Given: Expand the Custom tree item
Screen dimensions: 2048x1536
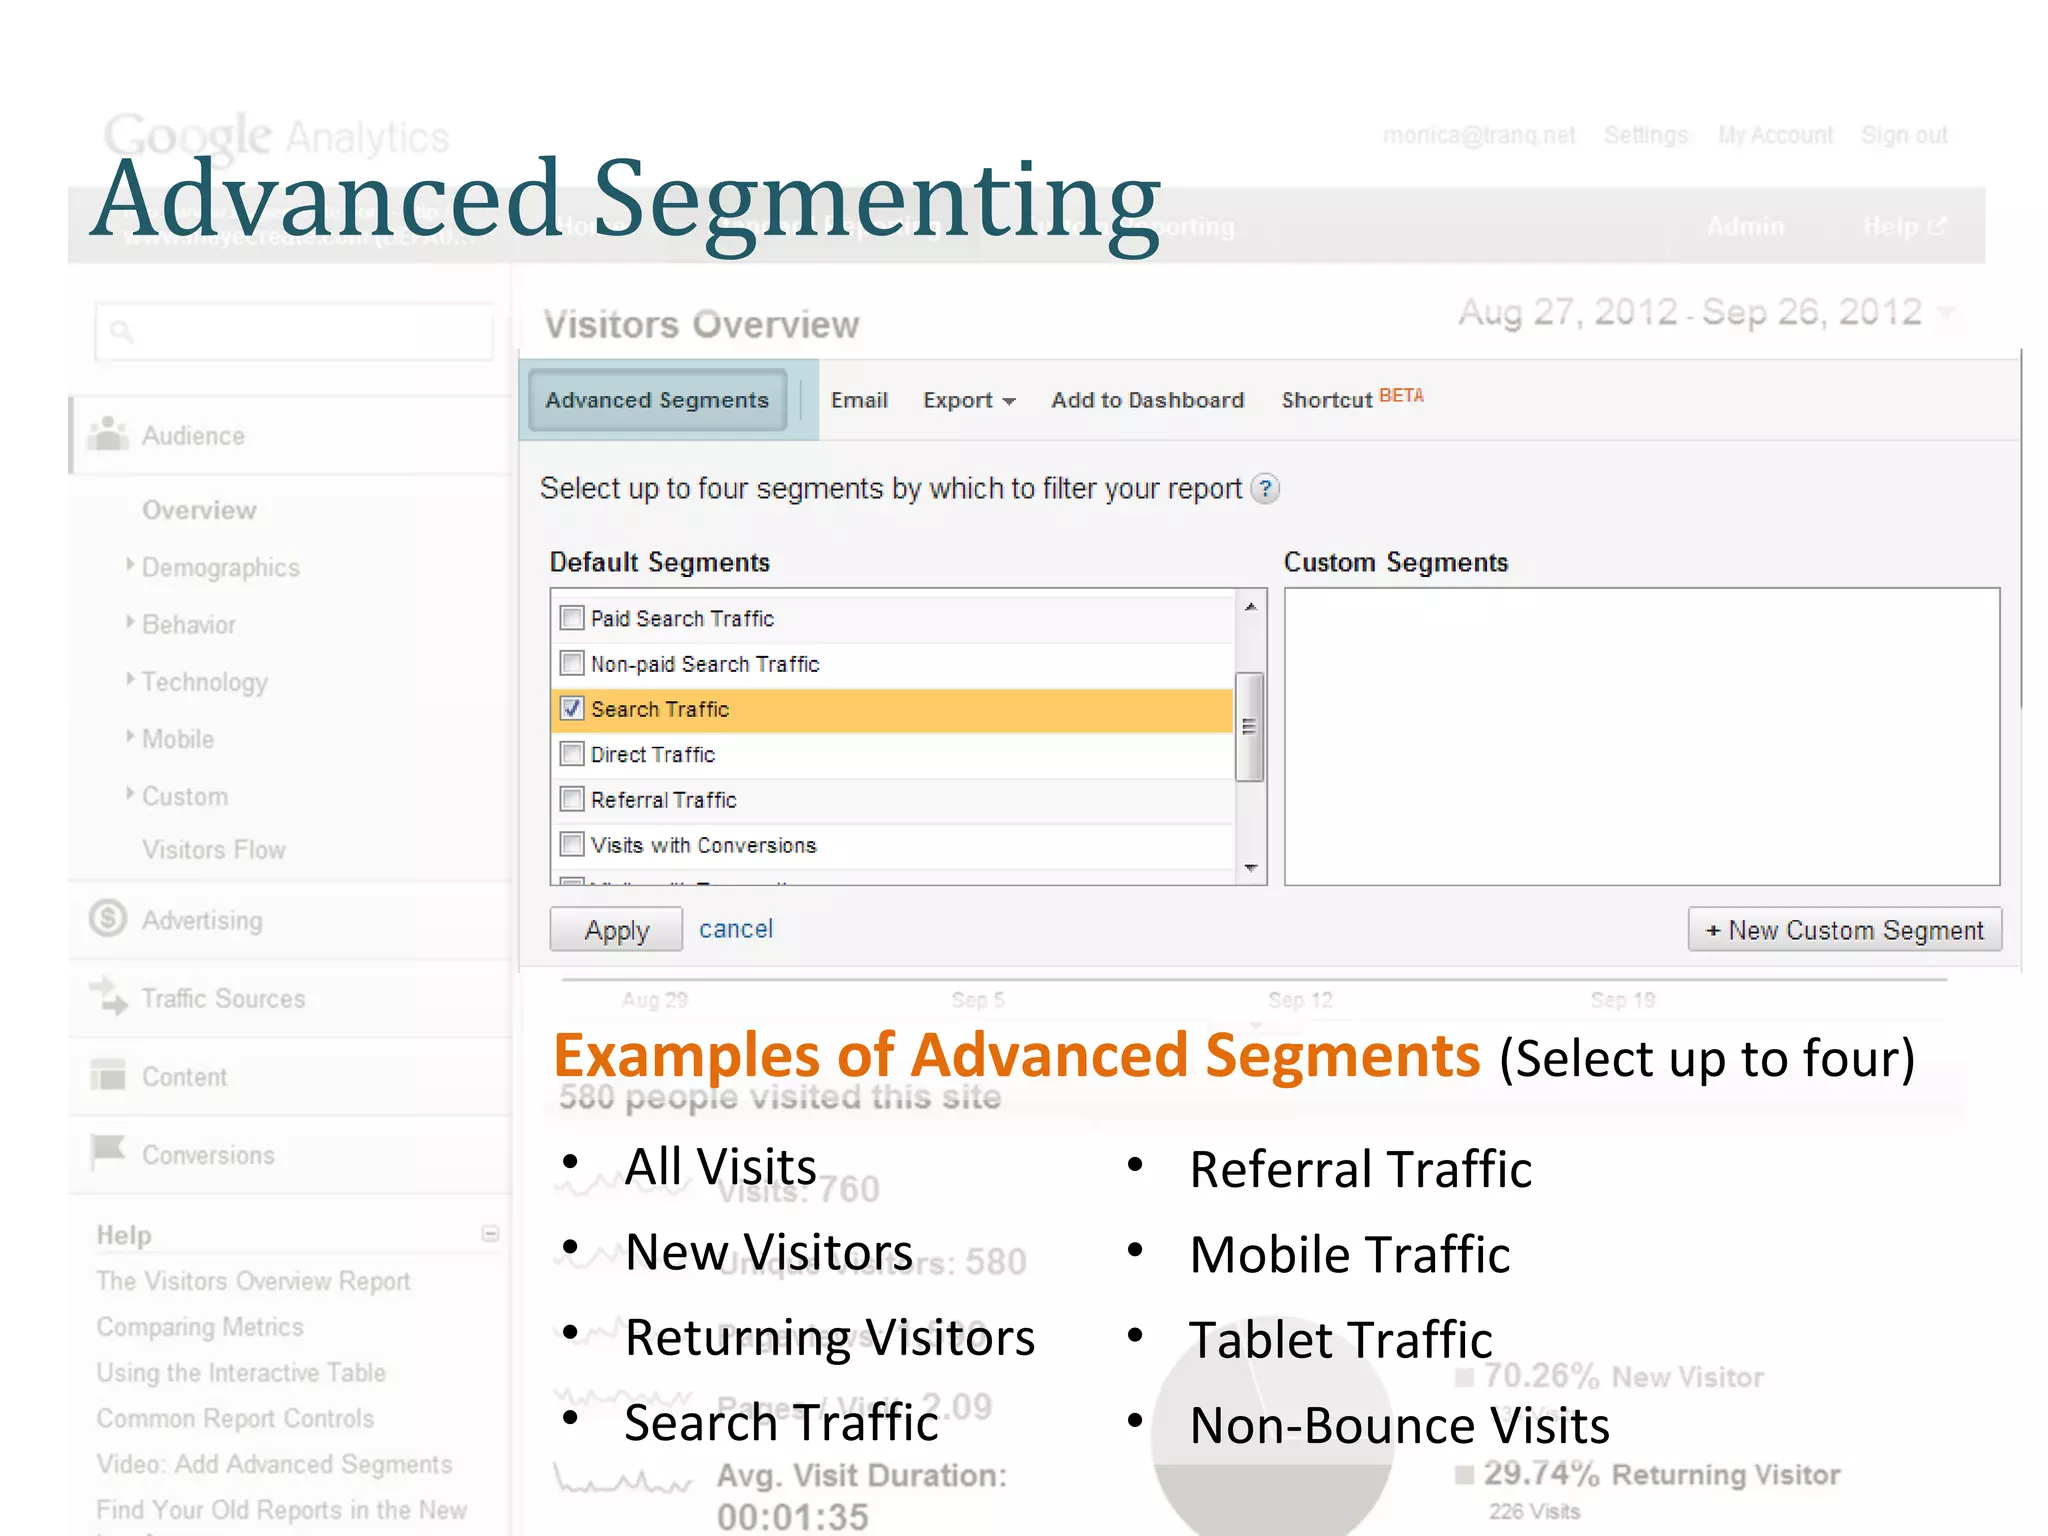Looking at the screenshot, I should [x=130, y=794].
